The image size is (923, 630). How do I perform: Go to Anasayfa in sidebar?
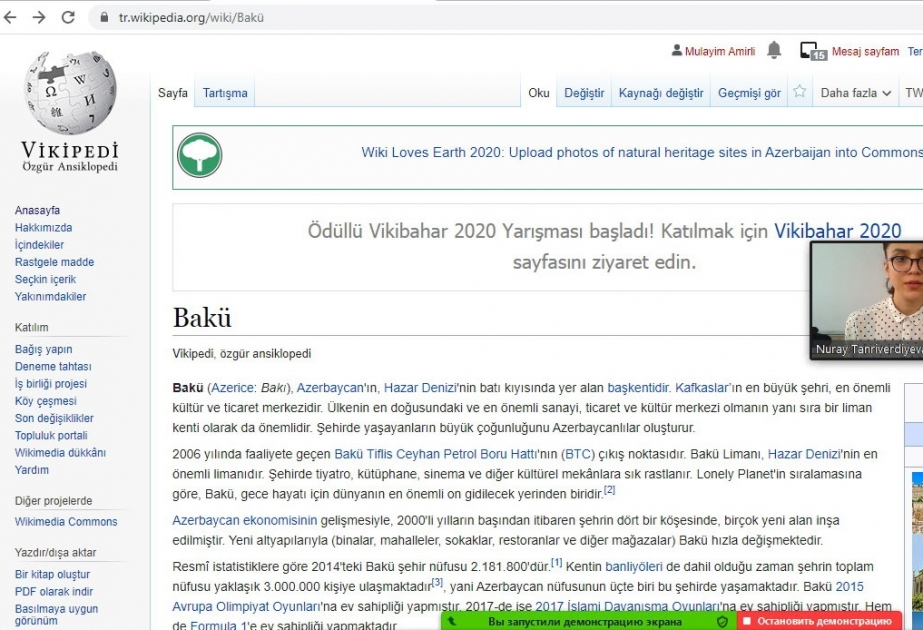tap(37, 210)
